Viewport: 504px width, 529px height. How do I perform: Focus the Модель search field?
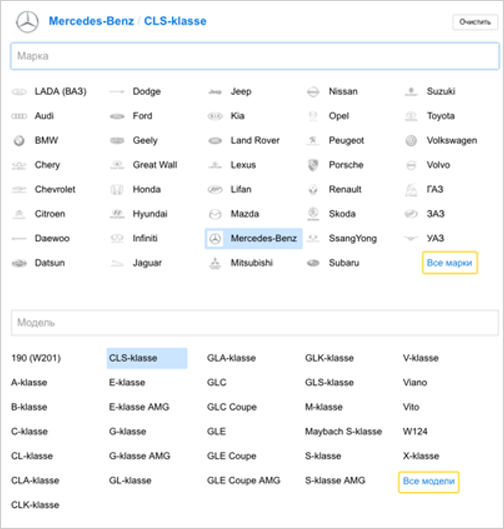click(255, 323)
